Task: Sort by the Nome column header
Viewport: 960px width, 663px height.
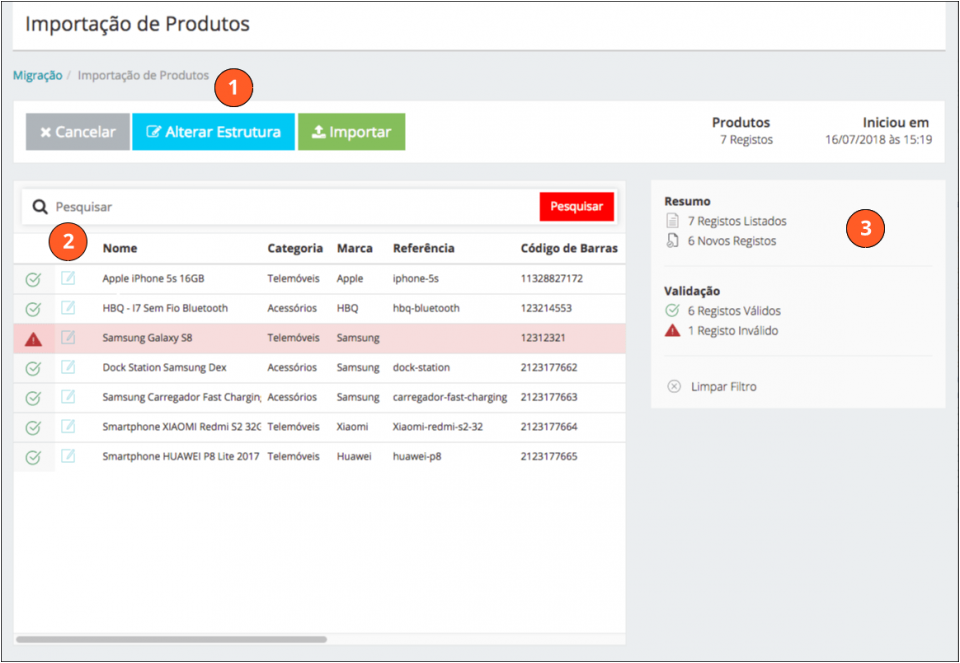Action: pos(120,248)
